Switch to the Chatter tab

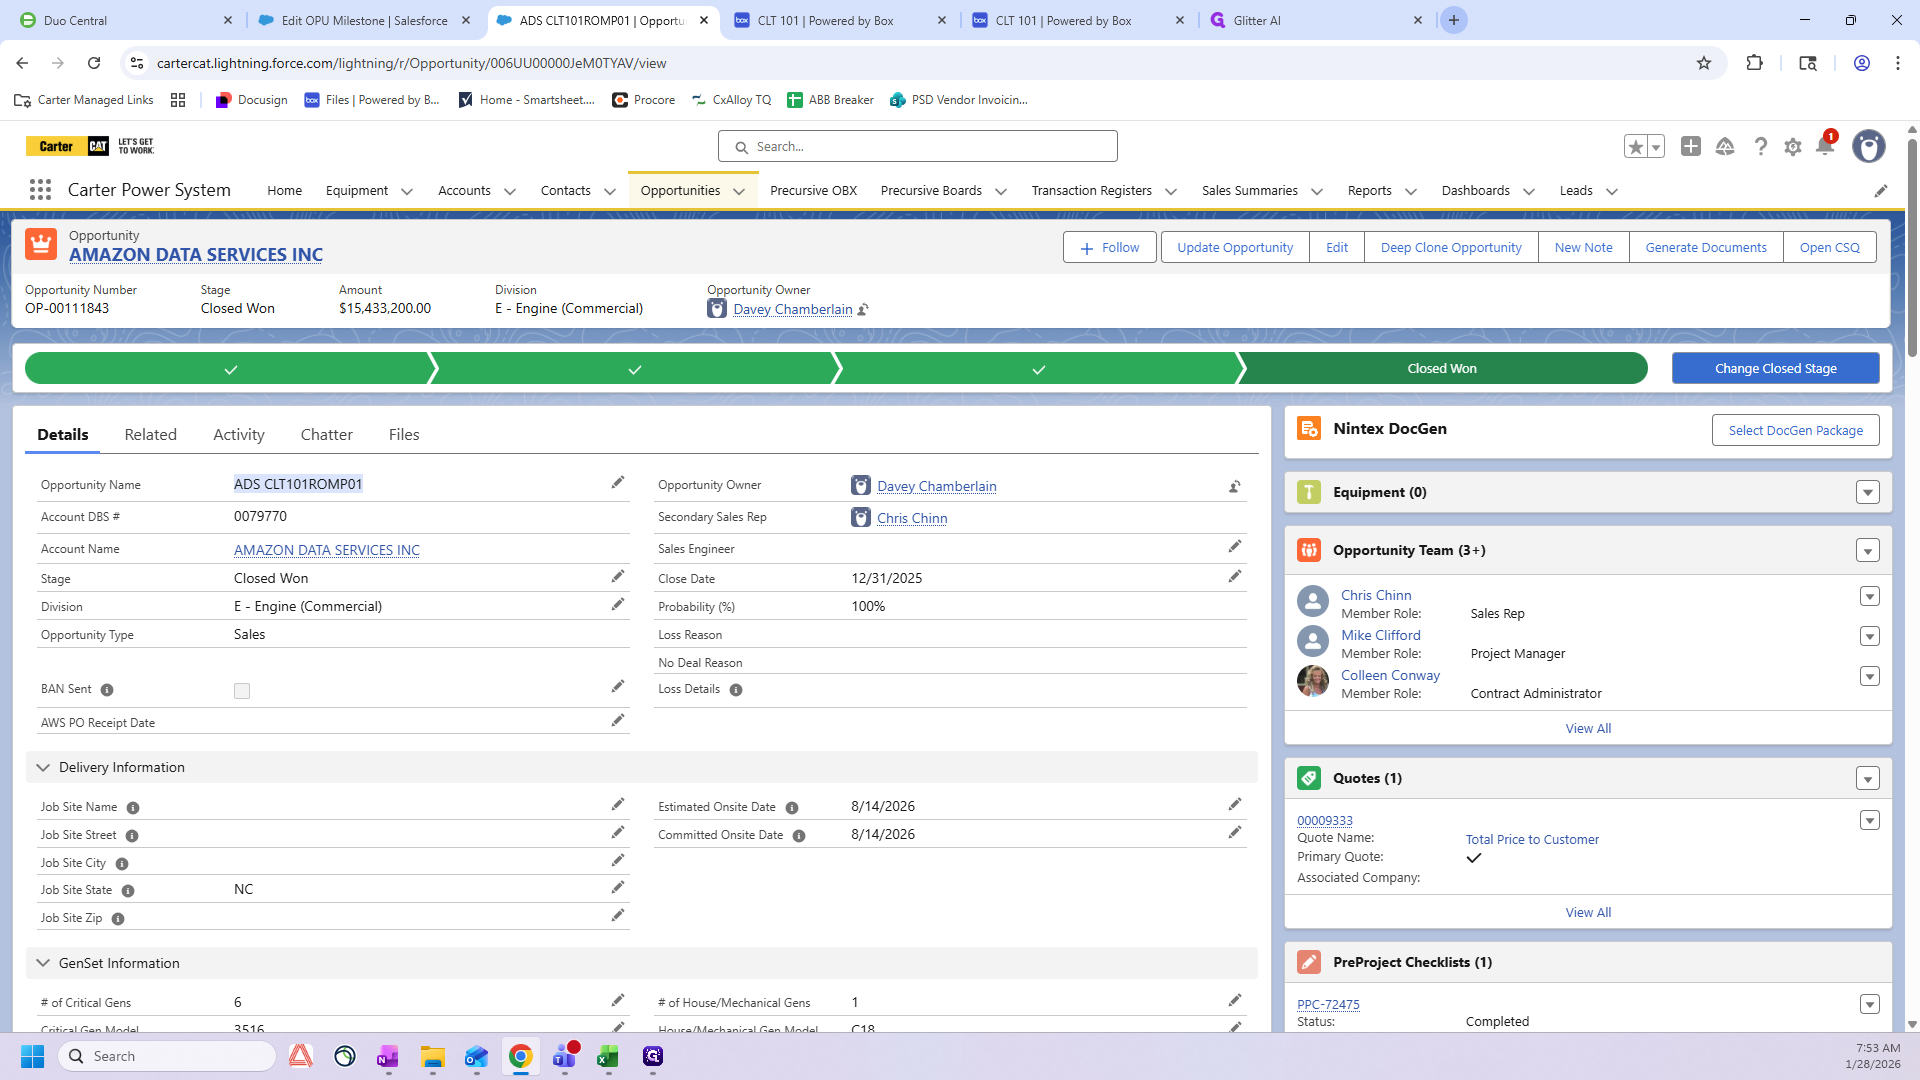[x=326, y=434]
